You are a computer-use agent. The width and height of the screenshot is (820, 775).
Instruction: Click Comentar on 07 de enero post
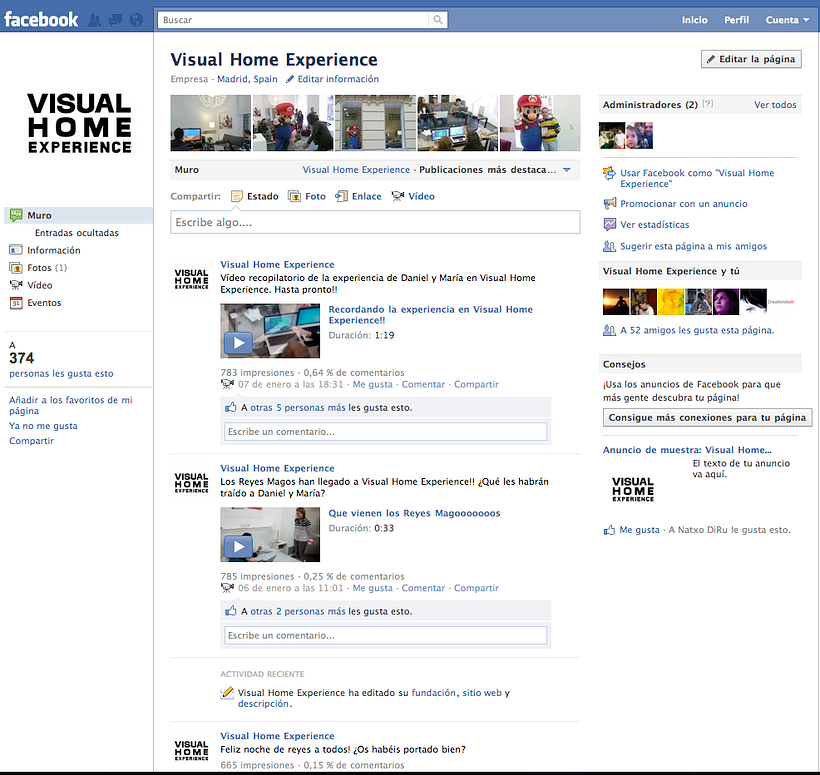click(423, 384)
